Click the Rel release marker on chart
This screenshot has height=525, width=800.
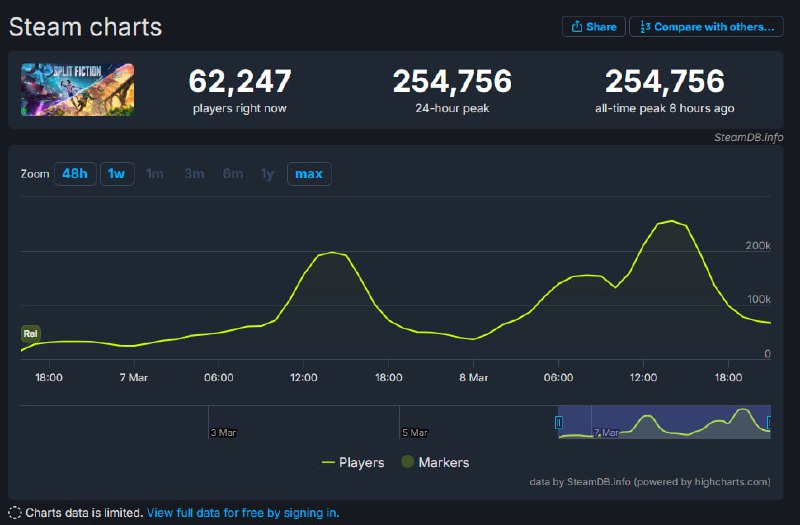pos(31,334)
